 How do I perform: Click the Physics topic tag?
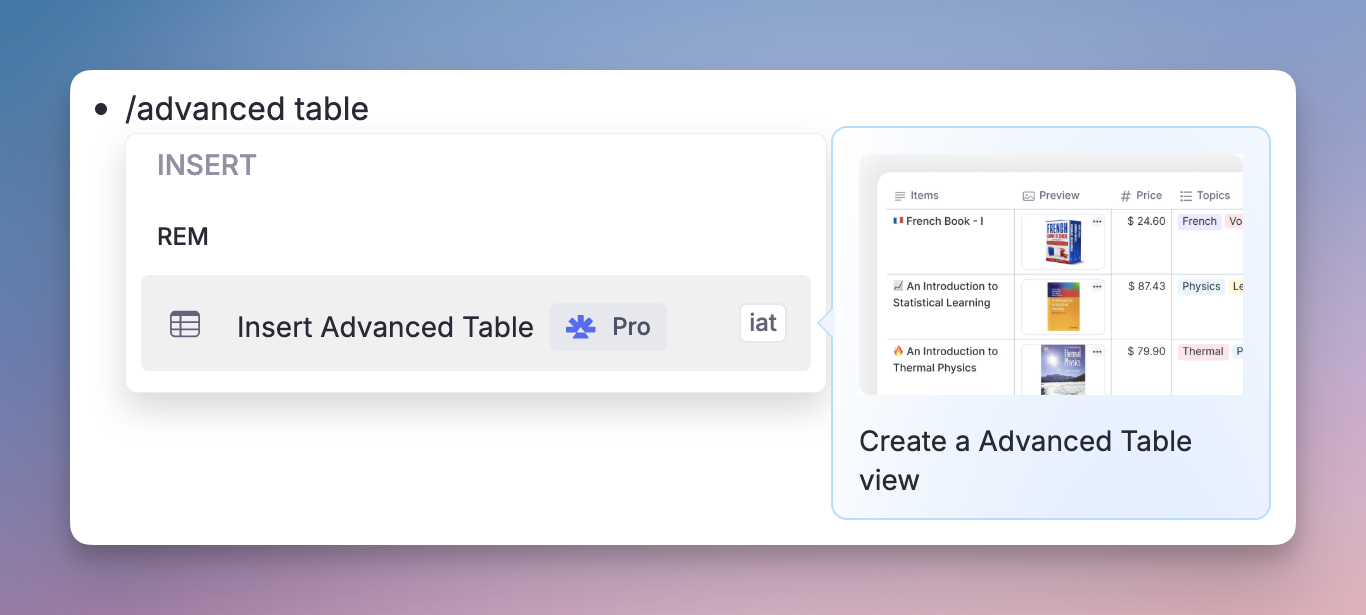[1200, 286]
